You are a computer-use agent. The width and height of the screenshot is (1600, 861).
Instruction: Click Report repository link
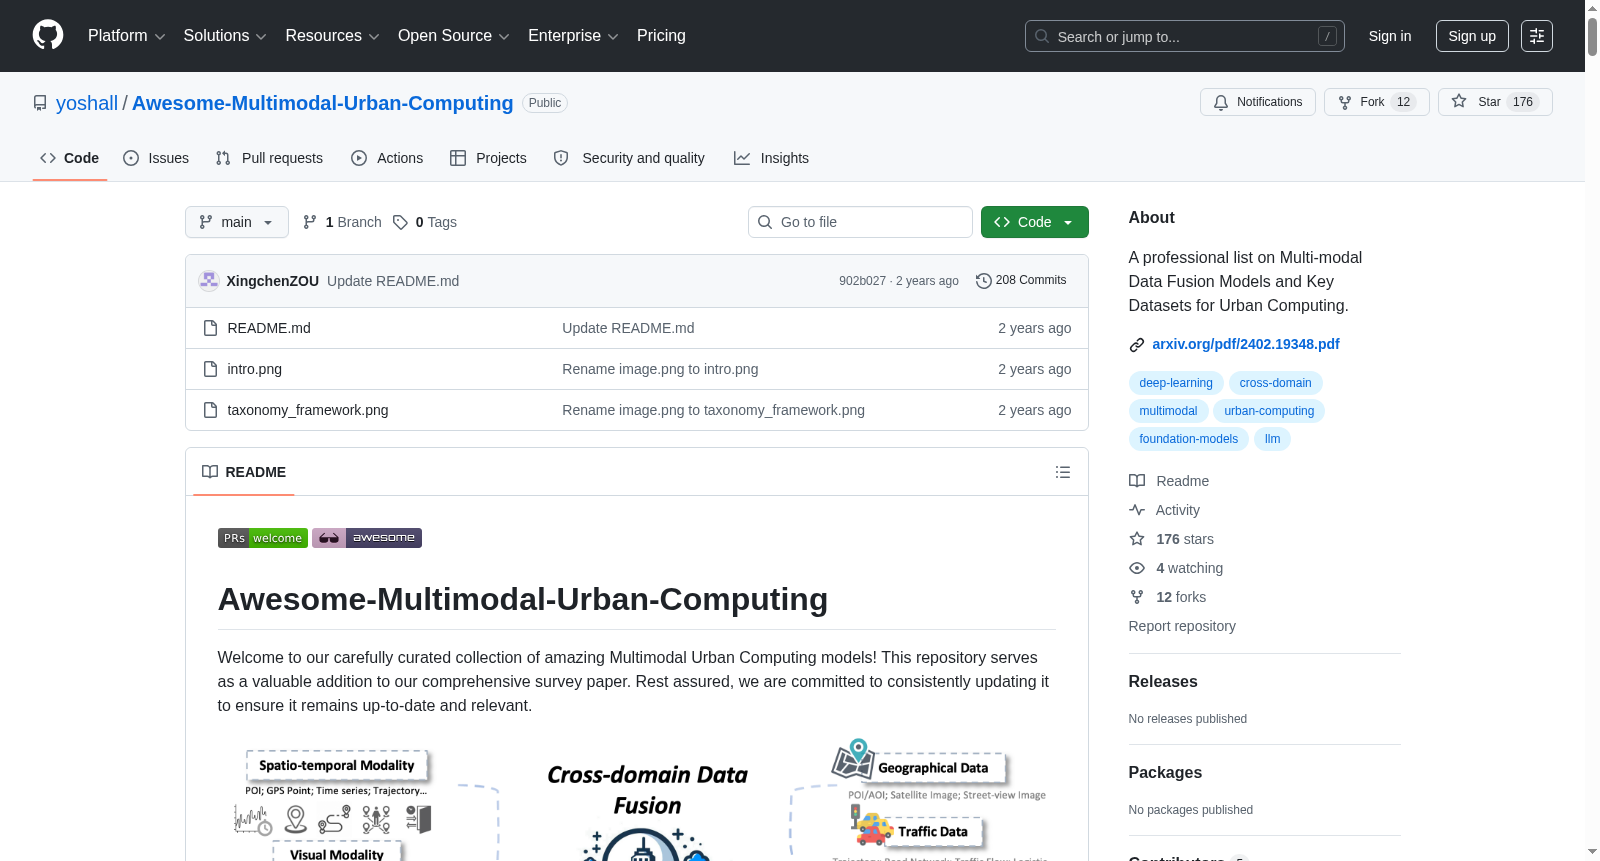click(x=1182, y=626)
